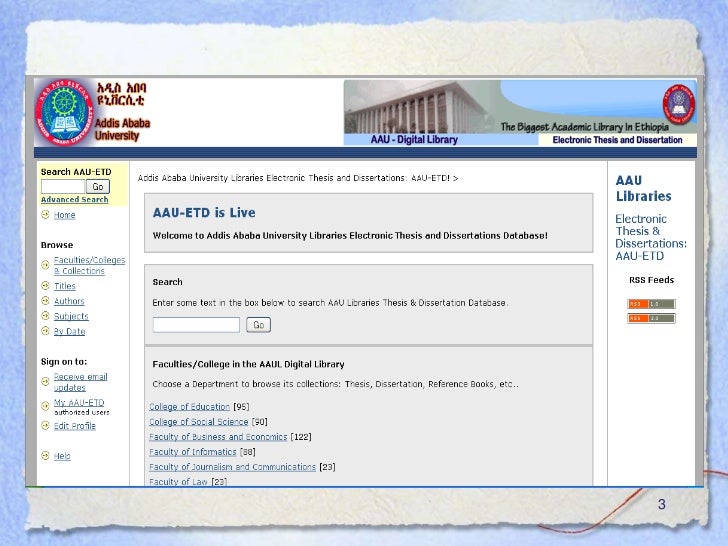Browse by Subjects
This screenshot has width=728, height=546.
point(71,316)
